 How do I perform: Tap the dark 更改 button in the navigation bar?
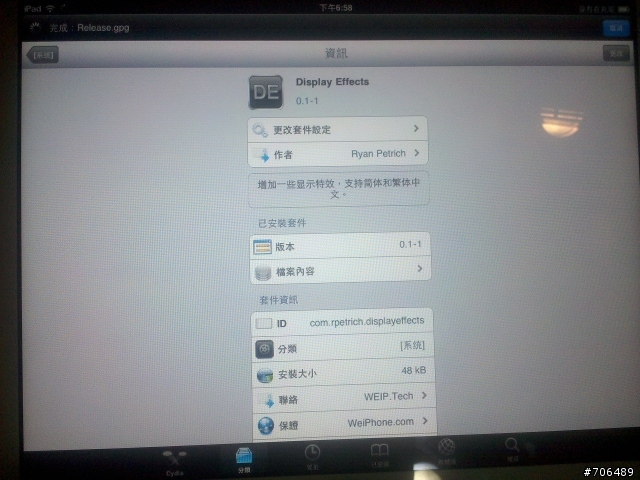click(616, 53)
